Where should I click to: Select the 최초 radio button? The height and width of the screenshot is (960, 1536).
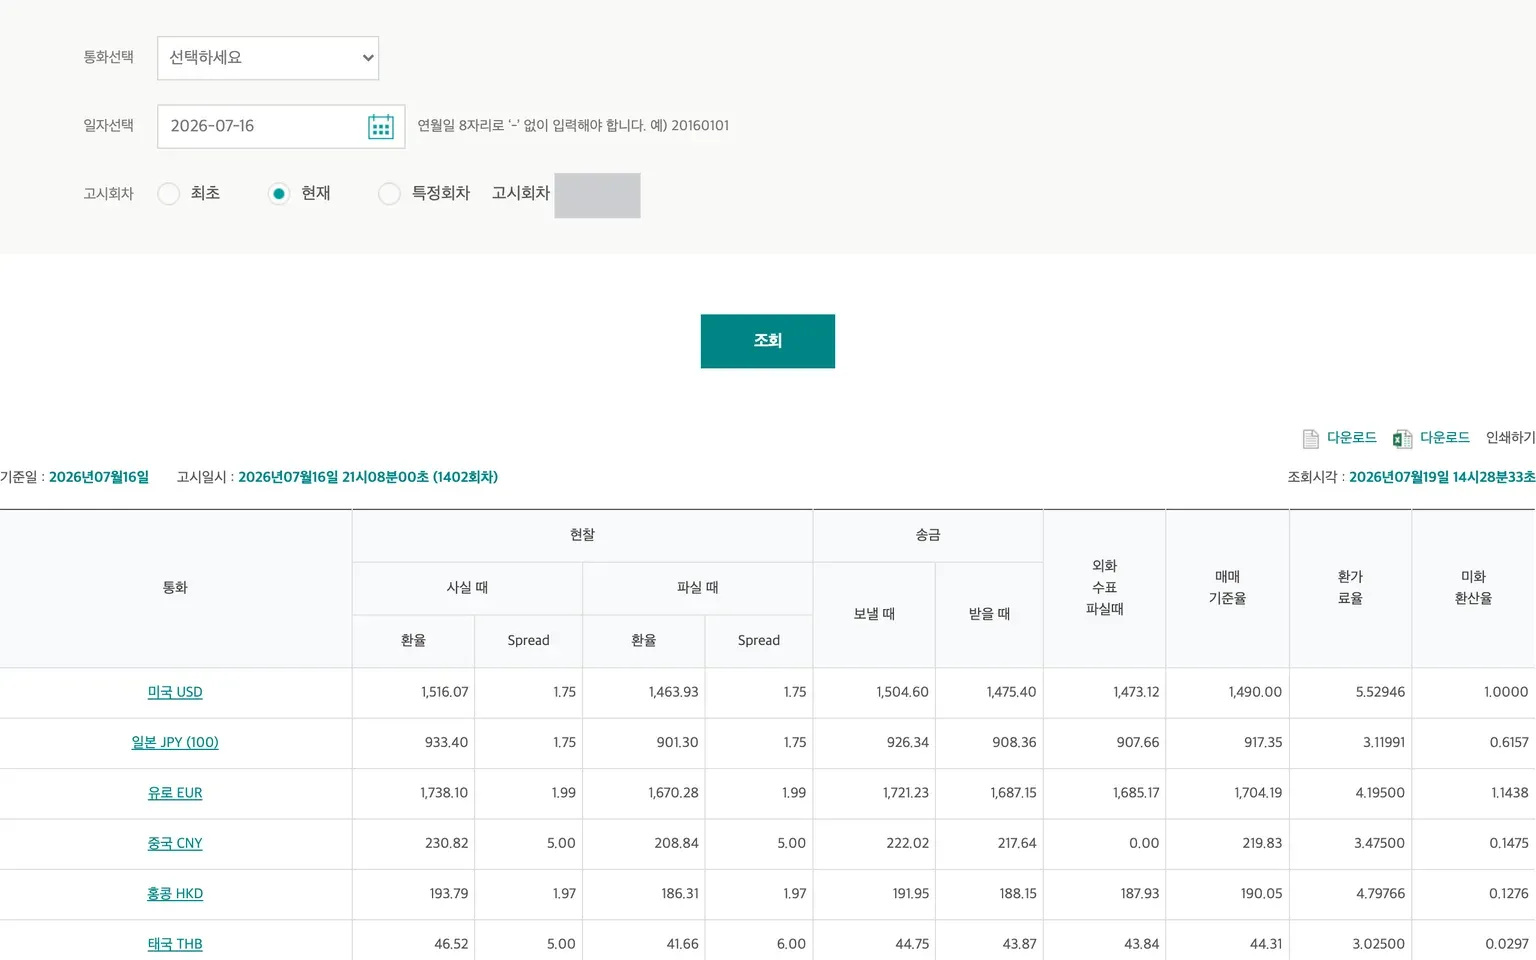pos(169,194)
